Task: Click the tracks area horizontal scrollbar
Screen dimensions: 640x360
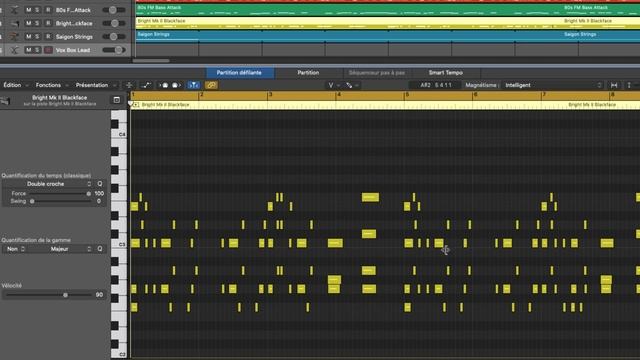Action: point(151,61)
